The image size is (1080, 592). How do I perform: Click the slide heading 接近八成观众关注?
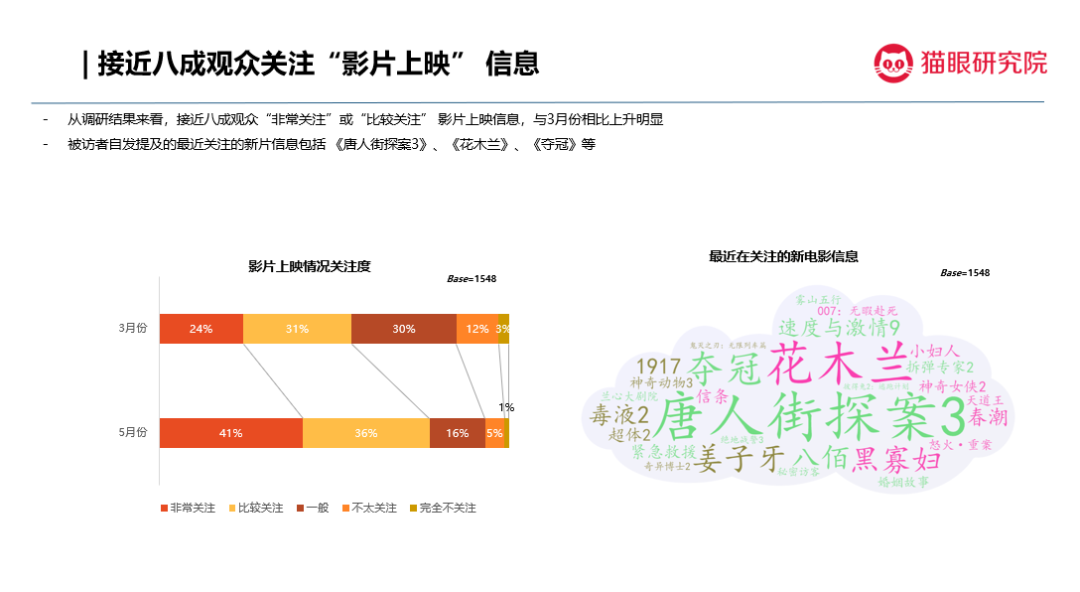pos(312,64)
